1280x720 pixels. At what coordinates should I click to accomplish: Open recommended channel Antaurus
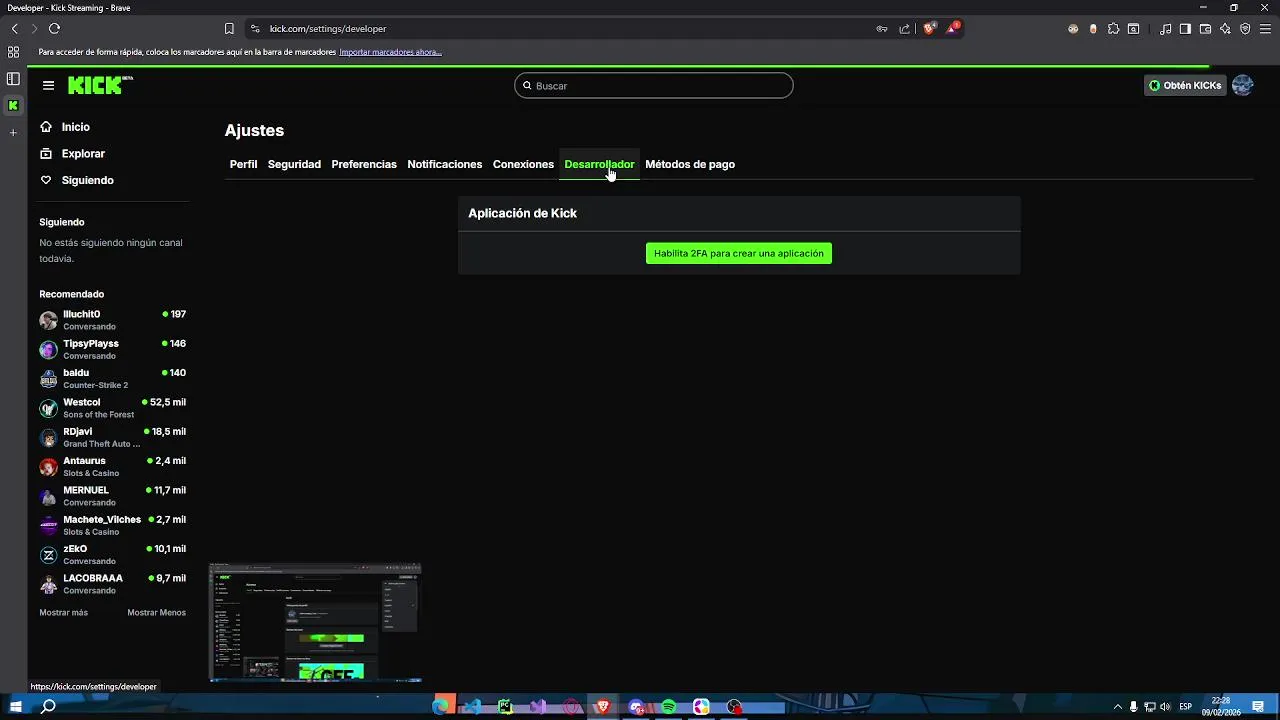click(x=112, y=467)
